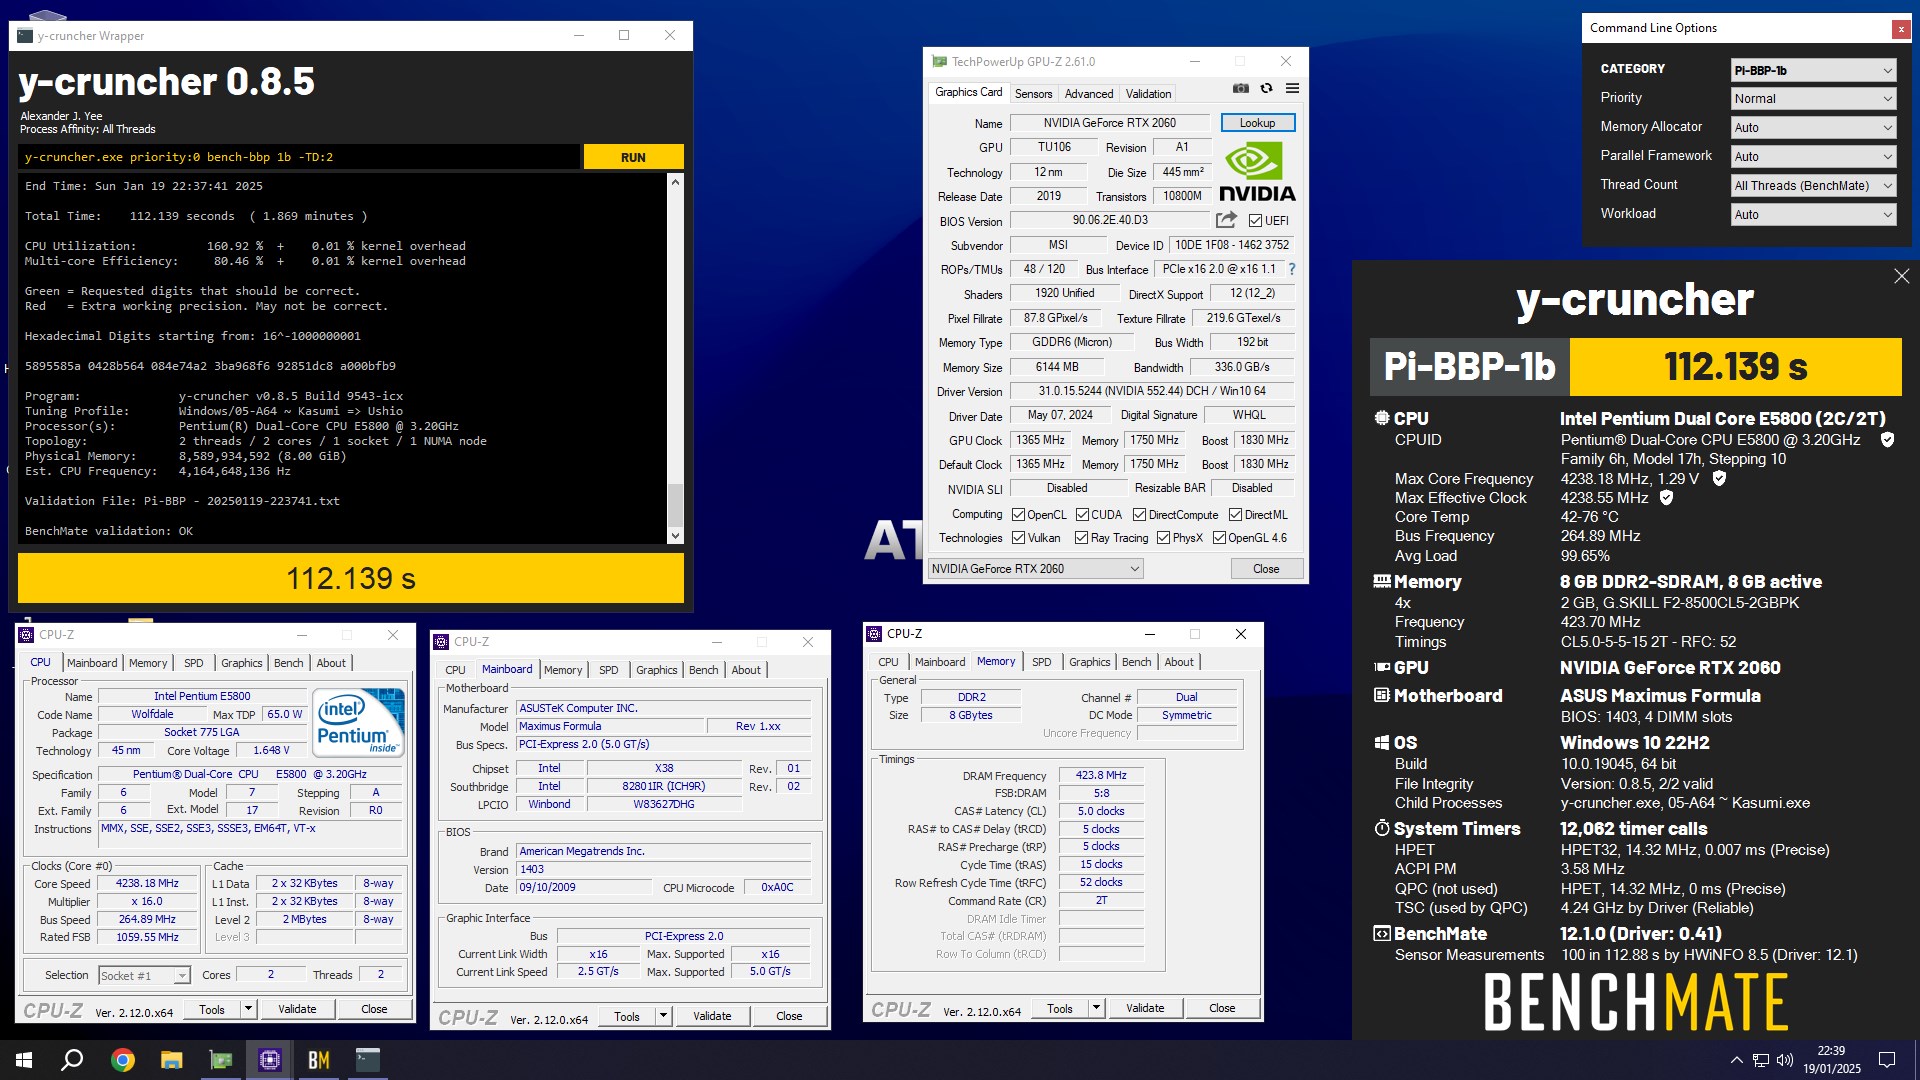Screen dimensions: 1920x1080
Task: Click the yellow RUN button in y-cruncher
Action: (x=633, y=157)
